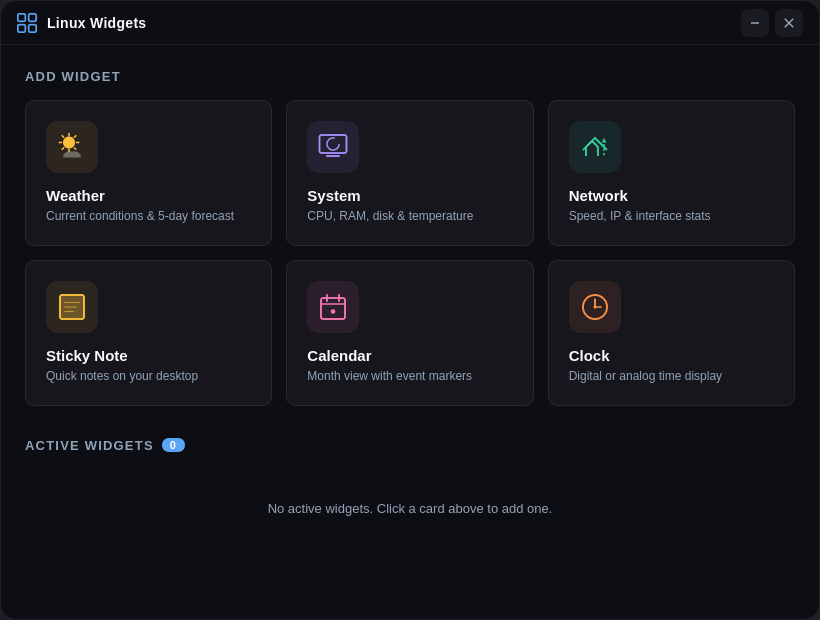The height and width of the screenshot is (620, 820).
Task: Click 'Speed, IP & interface stats' text
Action: (640, 216)
